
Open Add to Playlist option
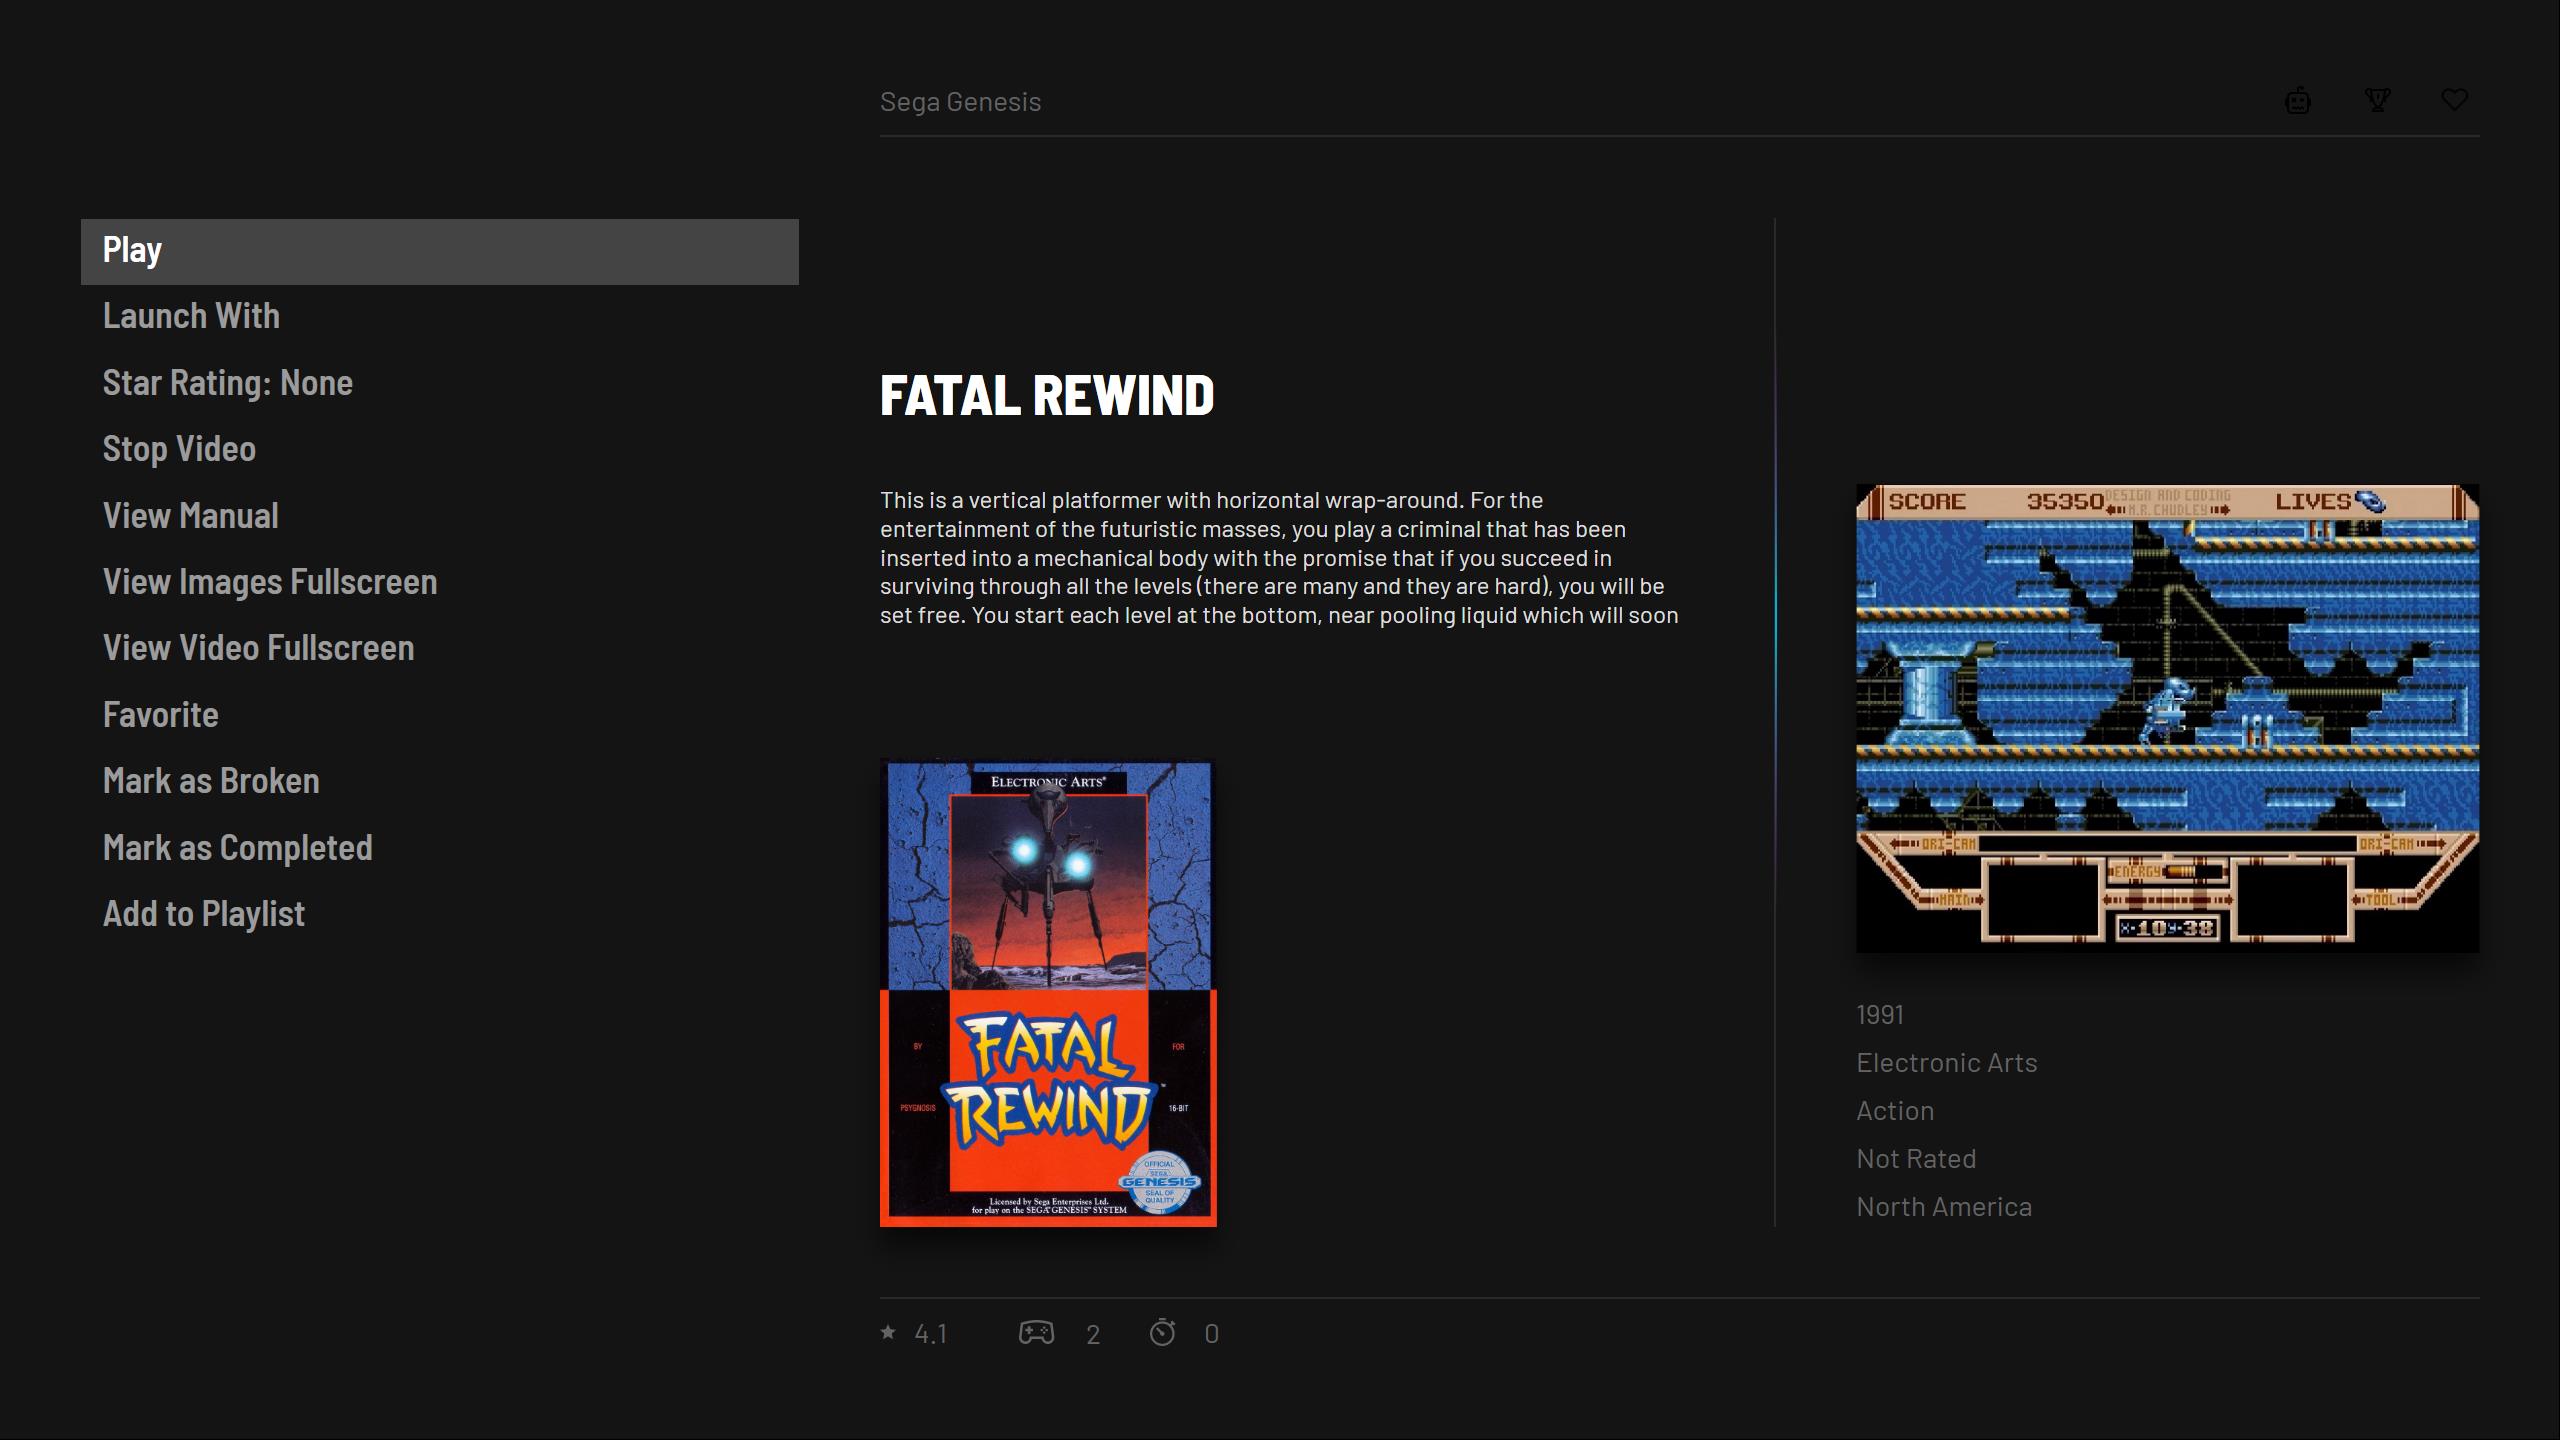coord(440,914)
